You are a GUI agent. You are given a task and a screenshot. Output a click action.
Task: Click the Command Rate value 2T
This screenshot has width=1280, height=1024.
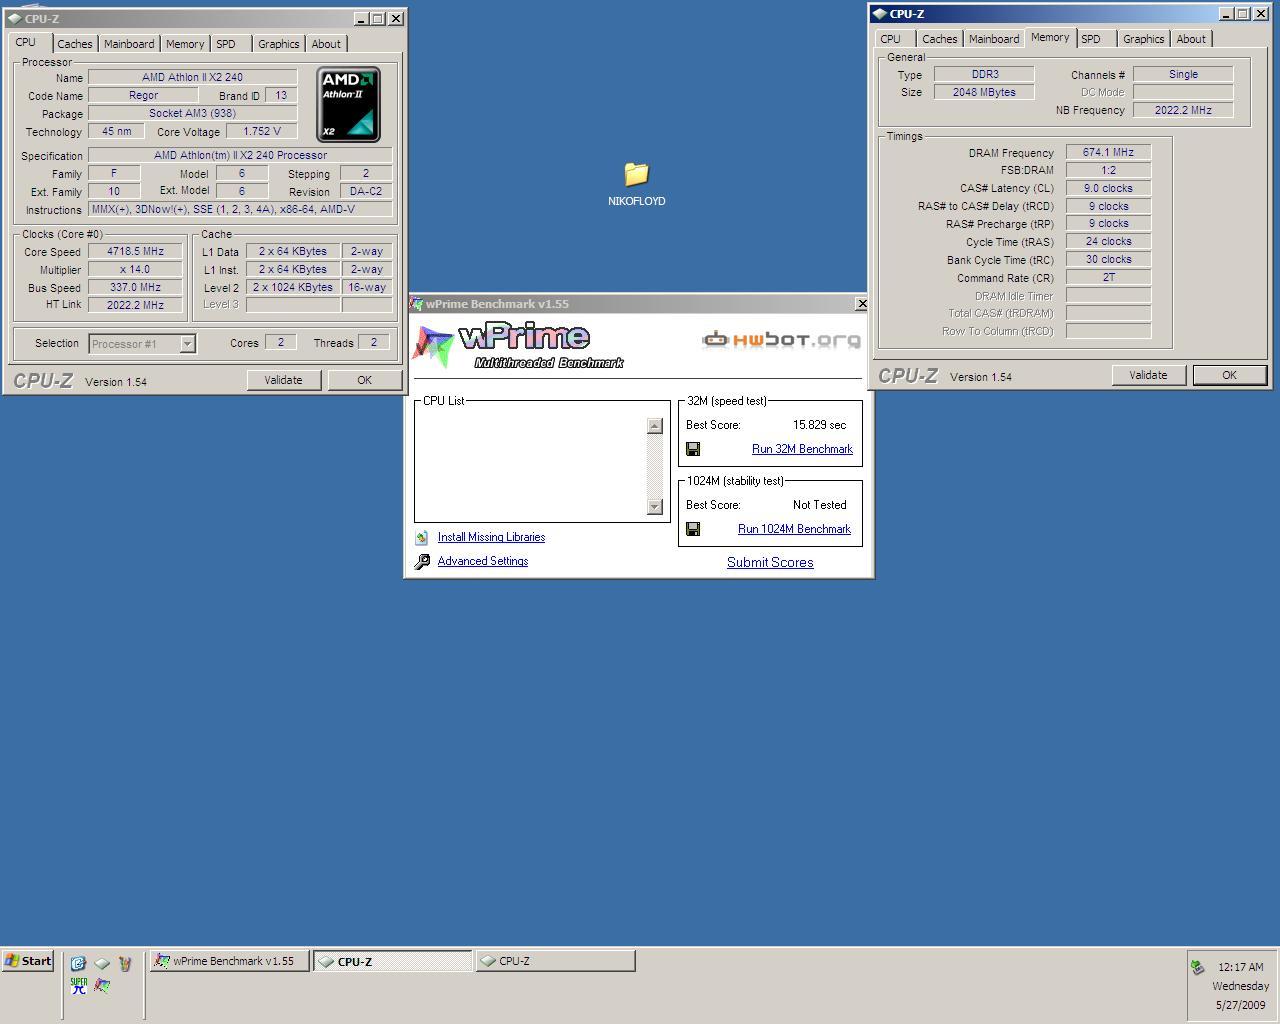(1108, 277)
